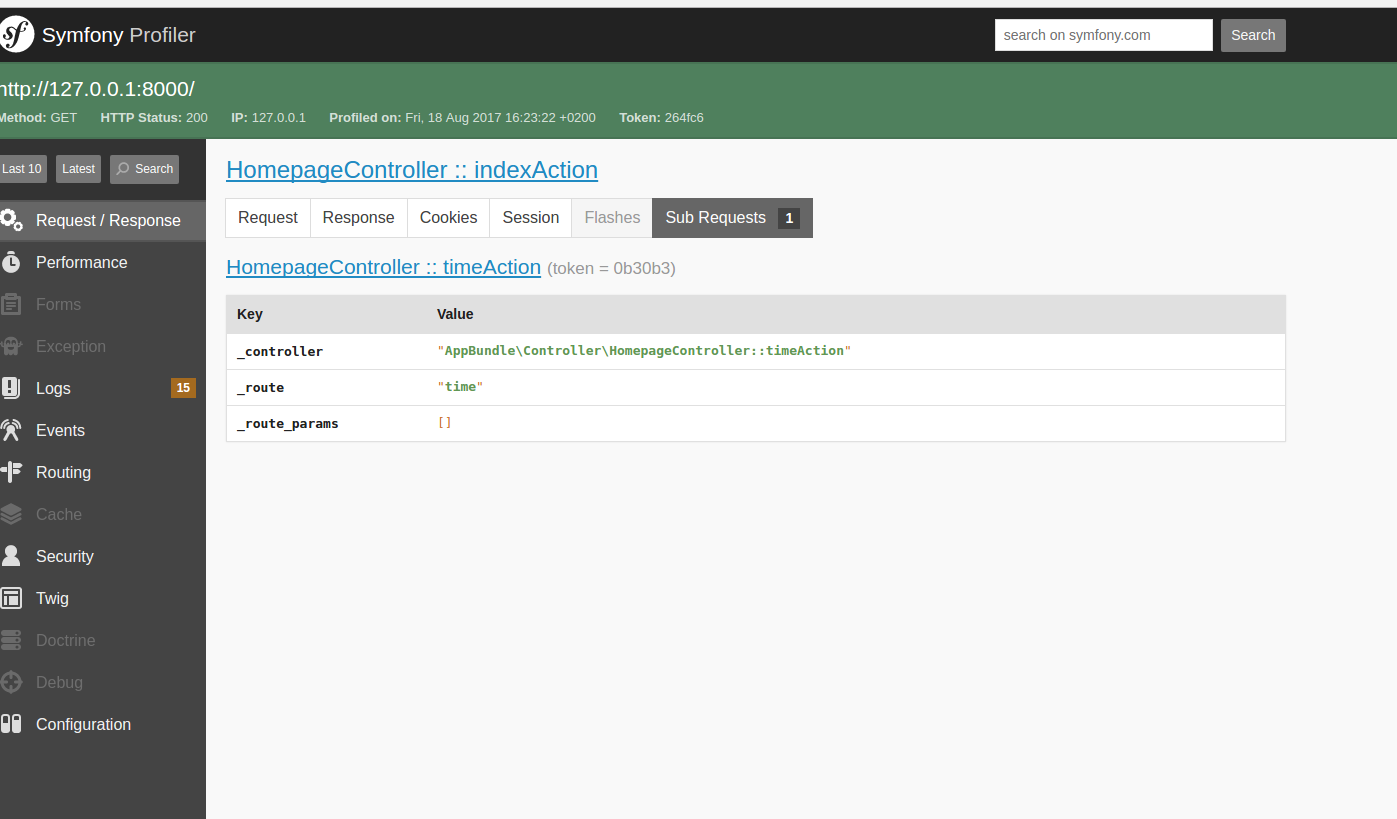Viewport: 1397px width, 819px height.
Task: Click the empty array [] value
Action: coord(445,423)
